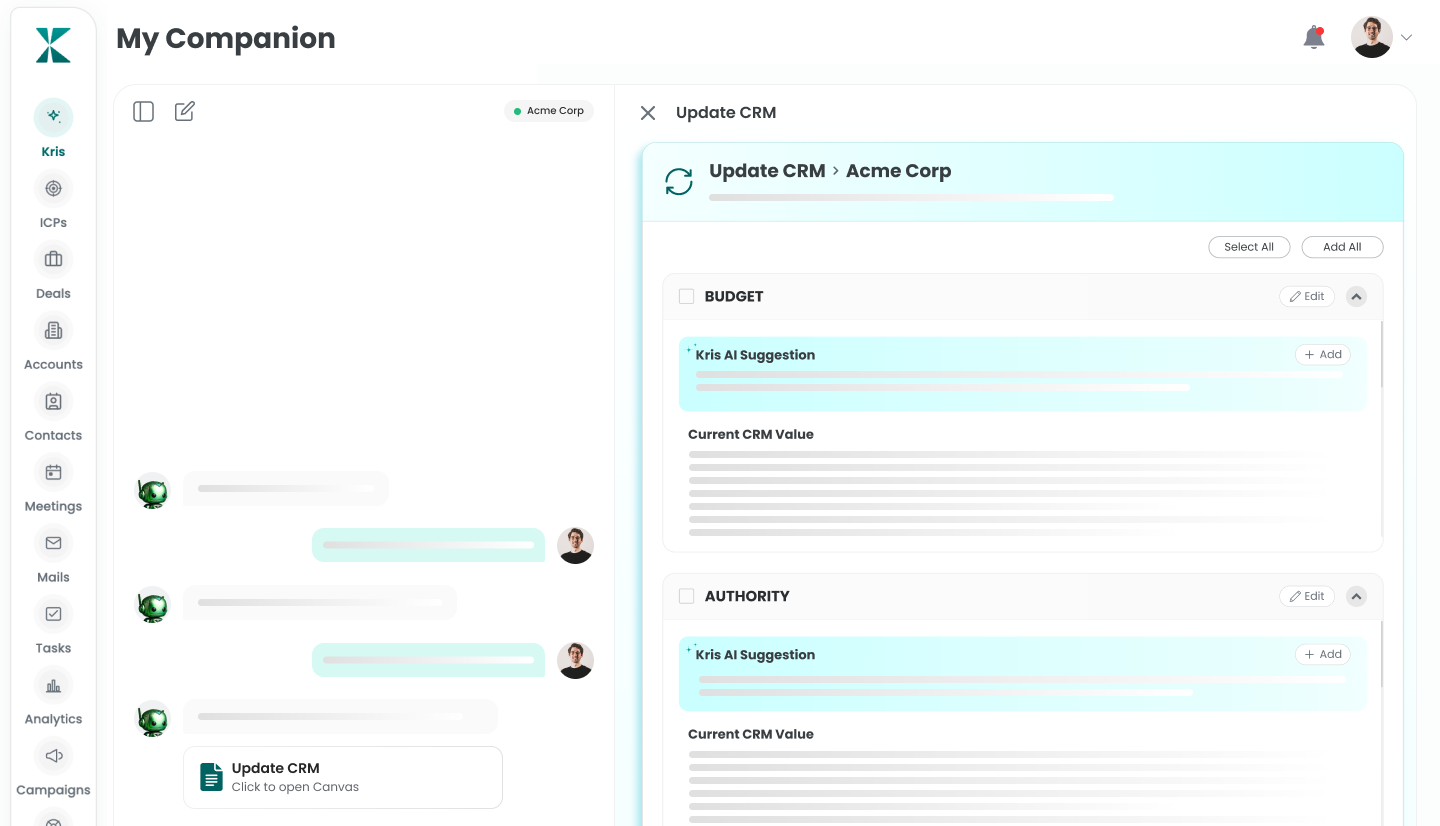Add the Kris AI suggestion for AUTHORITY
Image resolution: width=1440 pixels, height=826 pixels.
click(x=1323, y=654)
